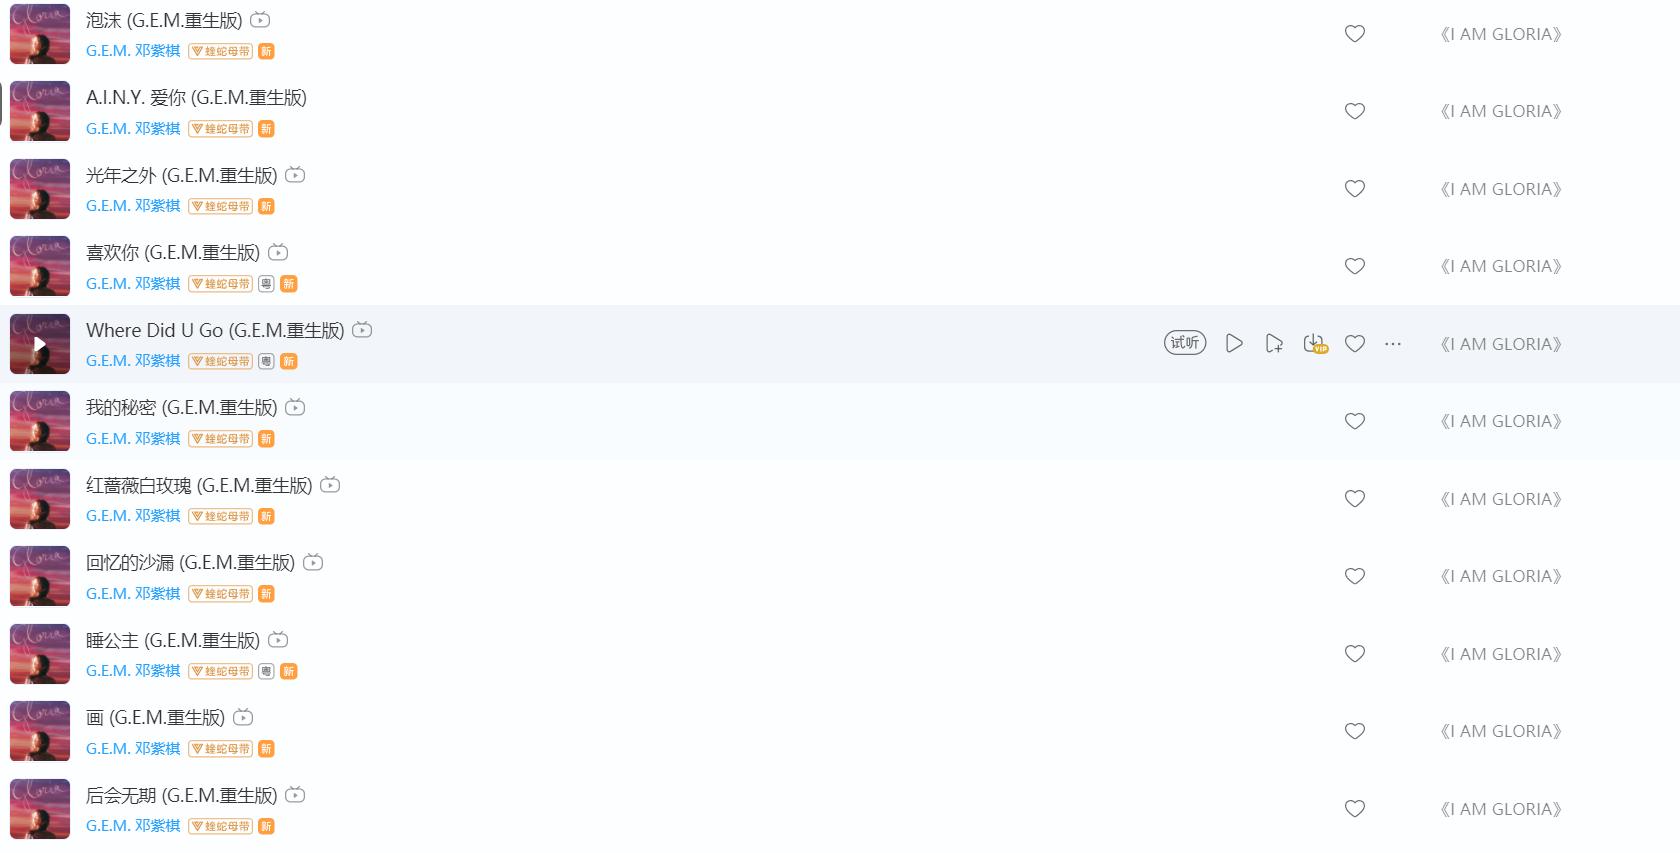The image size is (1680, 853).
Task: Add Where Did U Go to play queue
Action: (1274, 343)
